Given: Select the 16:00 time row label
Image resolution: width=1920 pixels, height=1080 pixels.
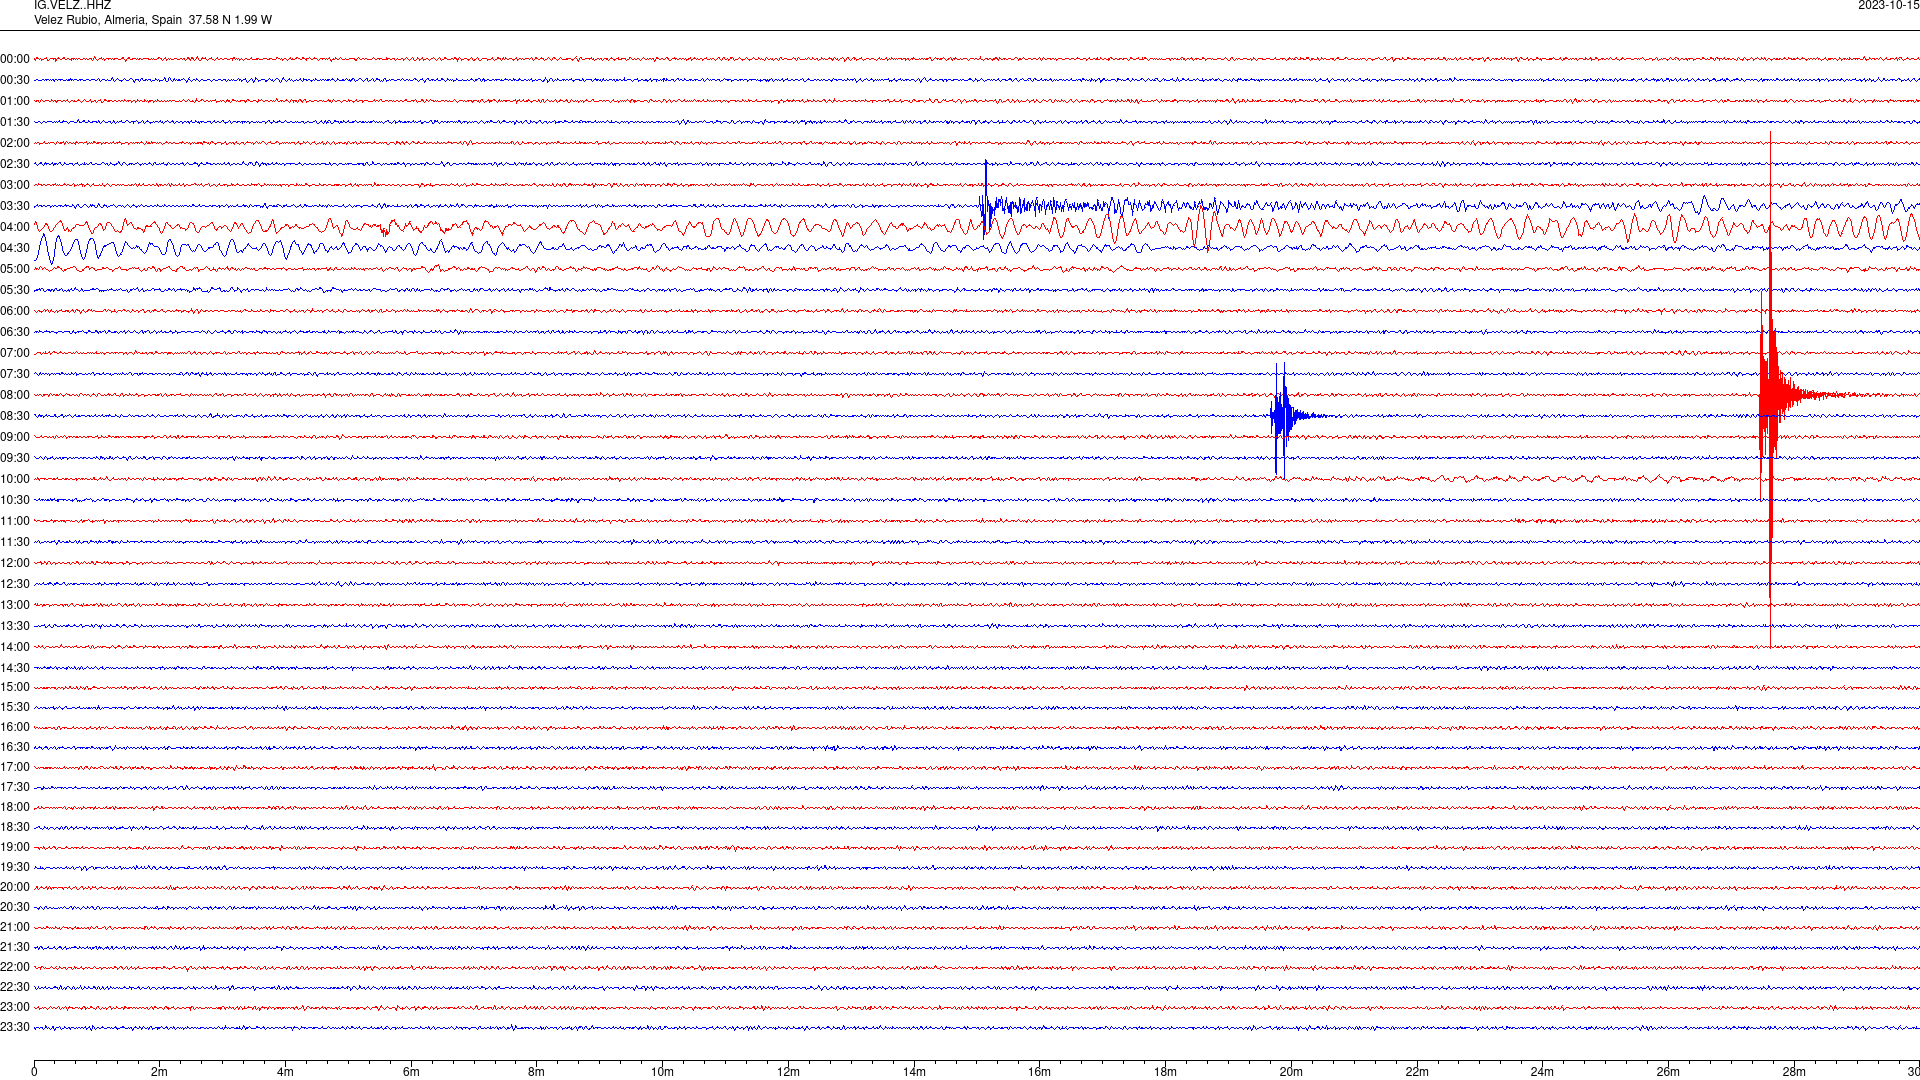Looking at the screenshot, I should [x=15, y=728].
